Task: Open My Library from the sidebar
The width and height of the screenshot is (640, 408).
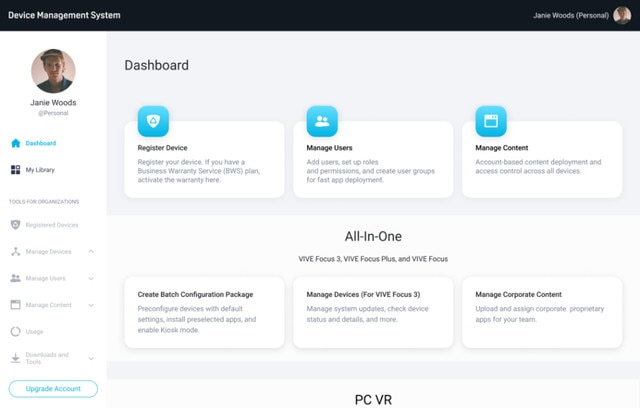Action: [40, 170]
